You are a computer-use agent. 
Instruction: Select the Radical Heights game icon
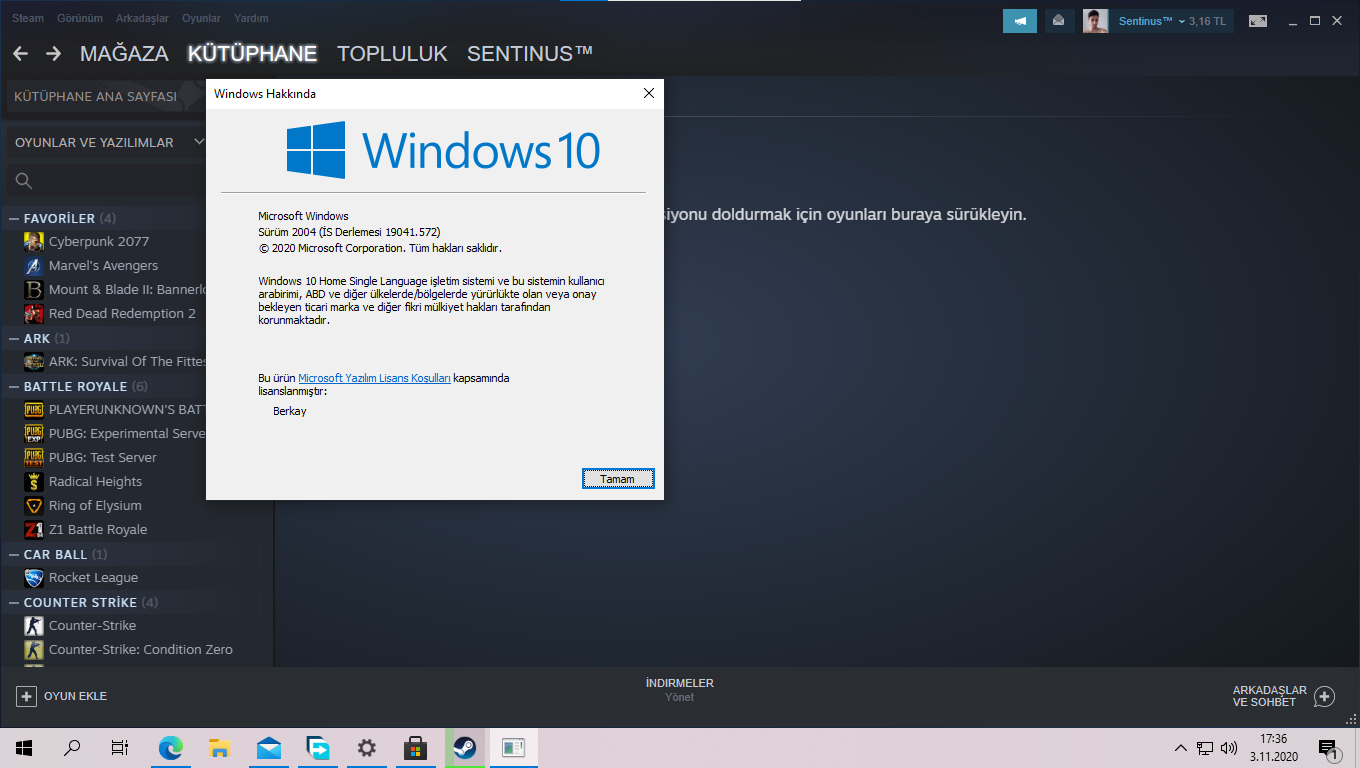(34, 482)
